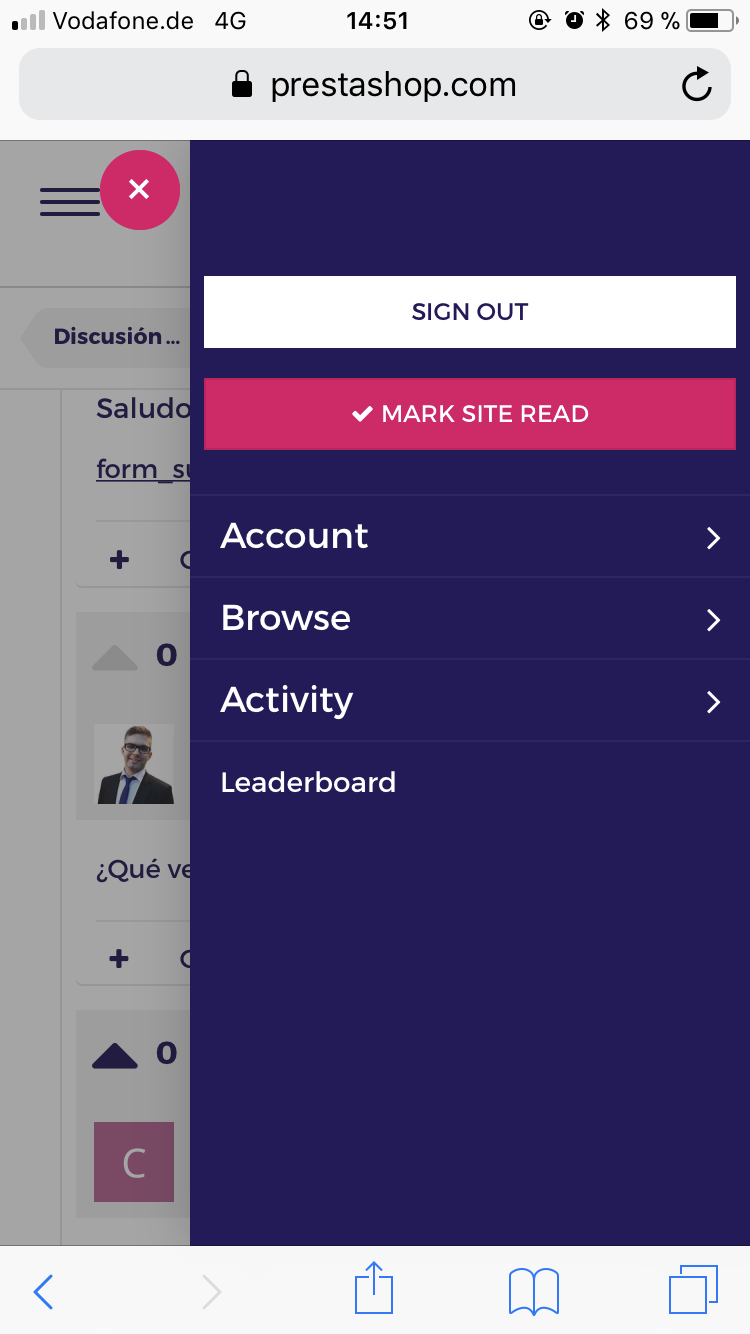Upvote using the dark arrow icon
Image resolution: width=750 pixels, height=1334 pixels.
(x=115, y=1055)
